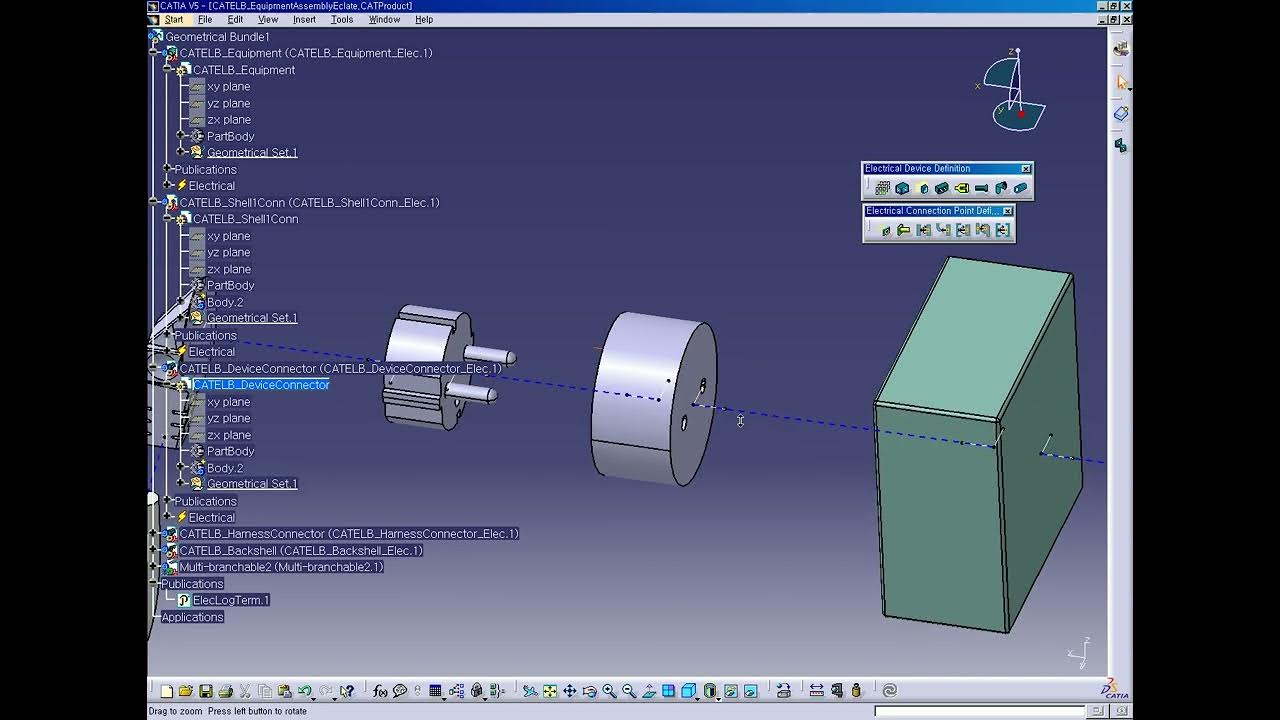This screenshot has width=1280, height=720.
Task: Click the compass at top right of viewport
Action: (x=1014, y=90)
